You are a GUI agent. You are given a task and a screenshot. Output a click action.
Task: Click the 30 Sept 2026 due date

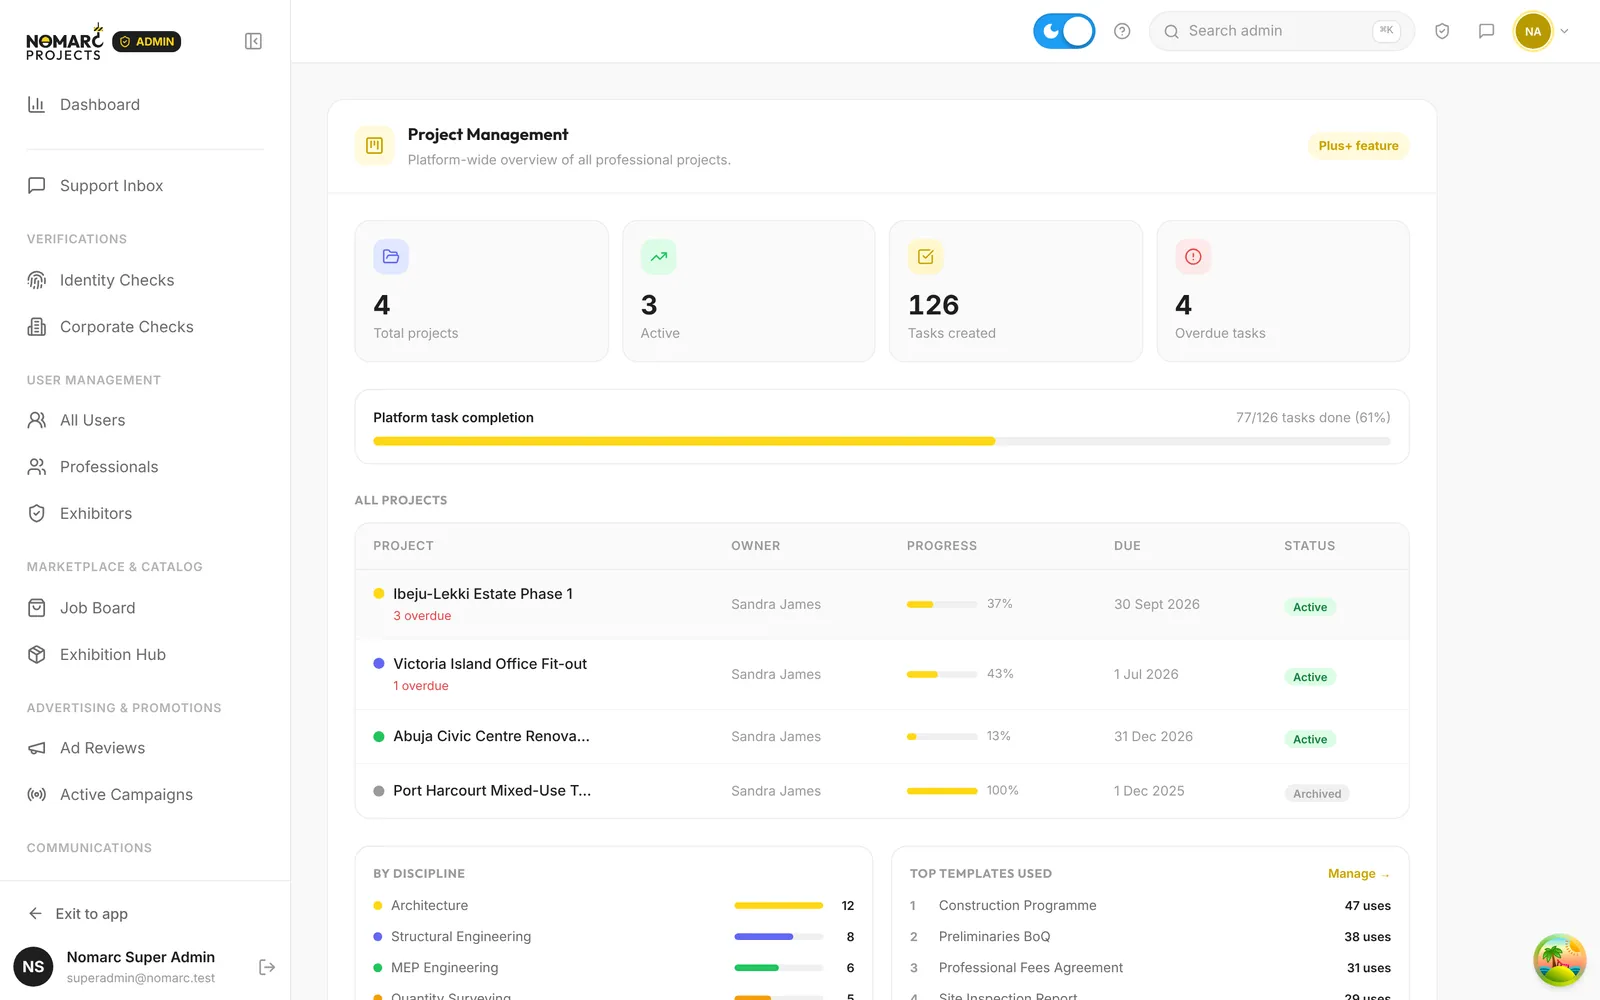click(1157, 604)
